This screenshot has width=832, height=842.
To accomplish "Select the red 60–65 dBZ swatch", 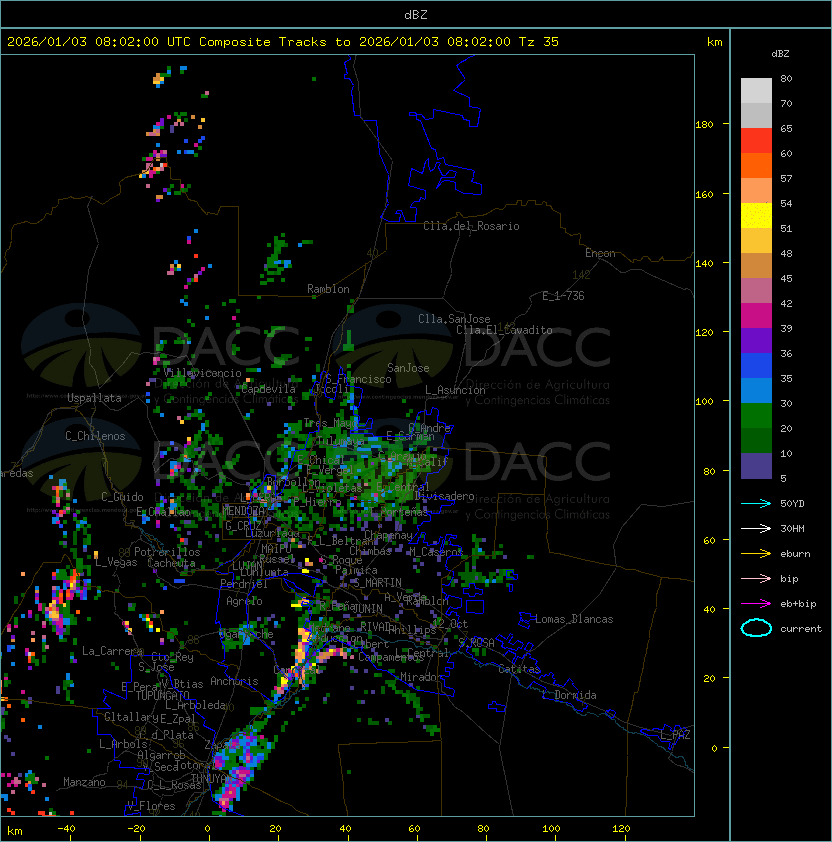I will pyautogui.click(x=756, y=141).
